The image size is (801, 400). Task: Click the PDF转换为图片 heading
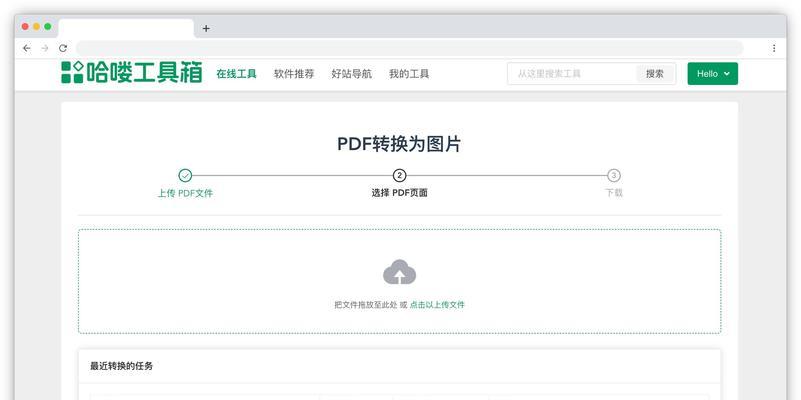(x=399, y=144)
